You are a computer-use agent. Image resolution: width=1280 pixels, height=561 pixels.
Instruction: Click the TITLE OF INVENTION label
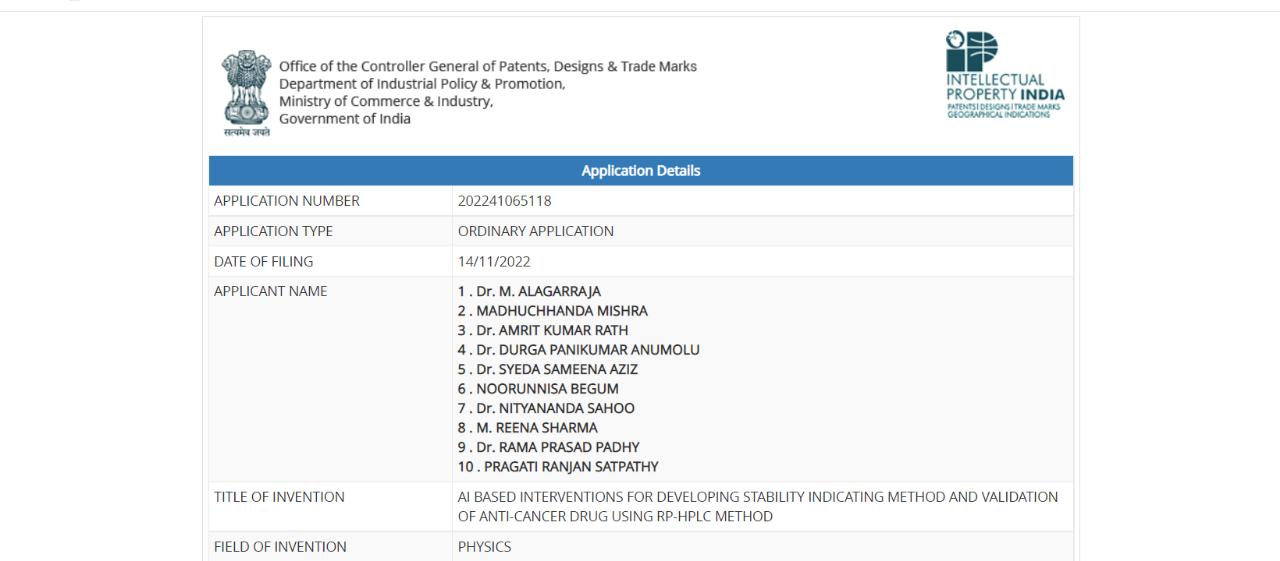(279, 497)
